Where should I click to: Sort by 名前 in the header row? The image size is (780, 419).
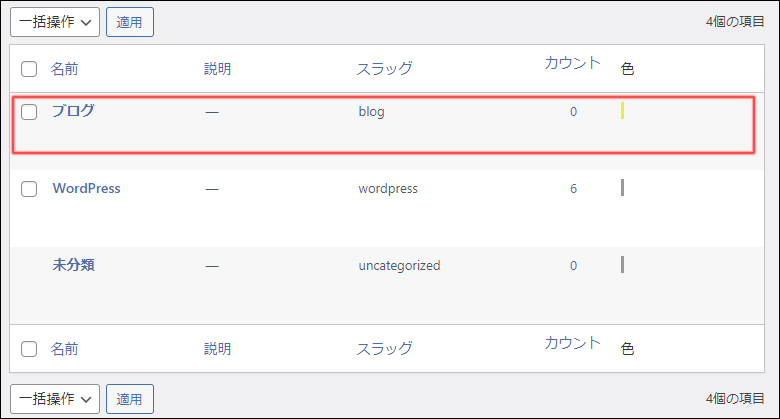(65, 69)
